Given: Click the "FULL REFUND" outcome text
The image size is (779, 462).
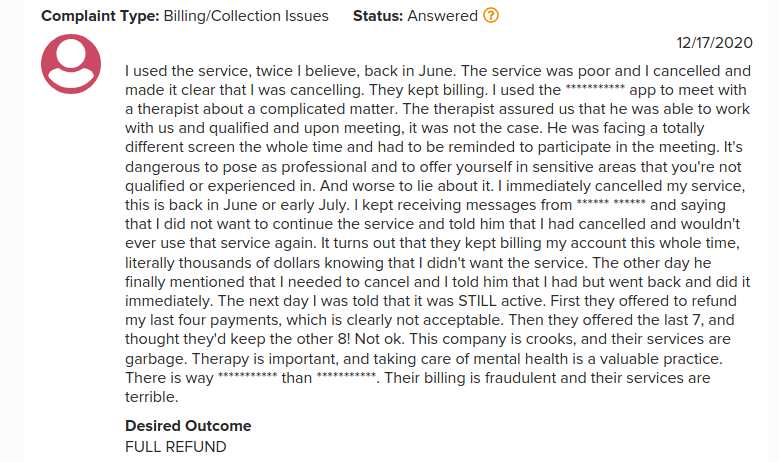Looking at the screenshot, I should pyautogui.click(x=176, y=446).
